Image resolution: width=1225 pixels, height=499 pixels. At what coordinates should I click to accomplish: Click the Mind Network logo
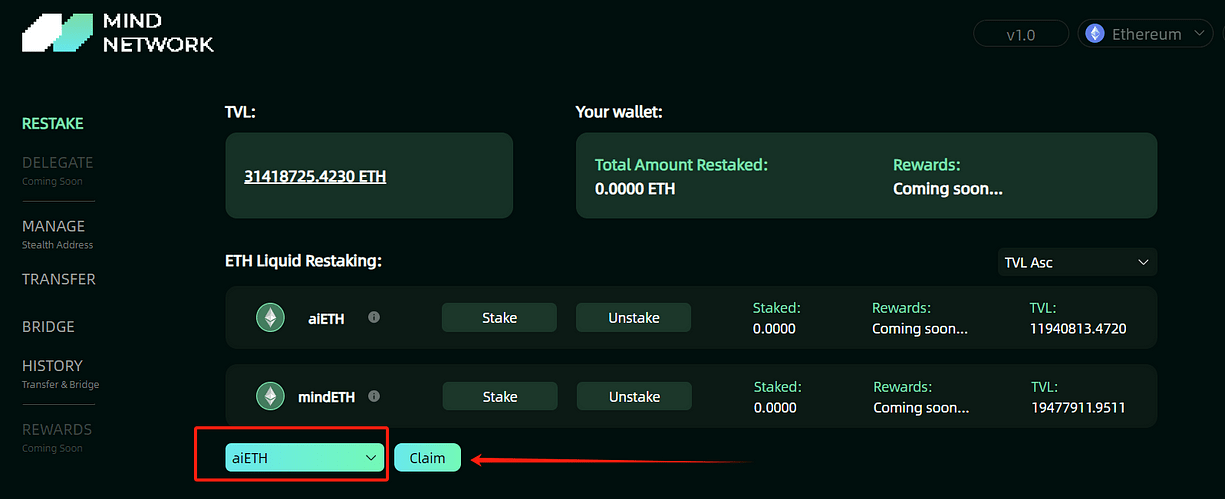[x=118, y=32]
